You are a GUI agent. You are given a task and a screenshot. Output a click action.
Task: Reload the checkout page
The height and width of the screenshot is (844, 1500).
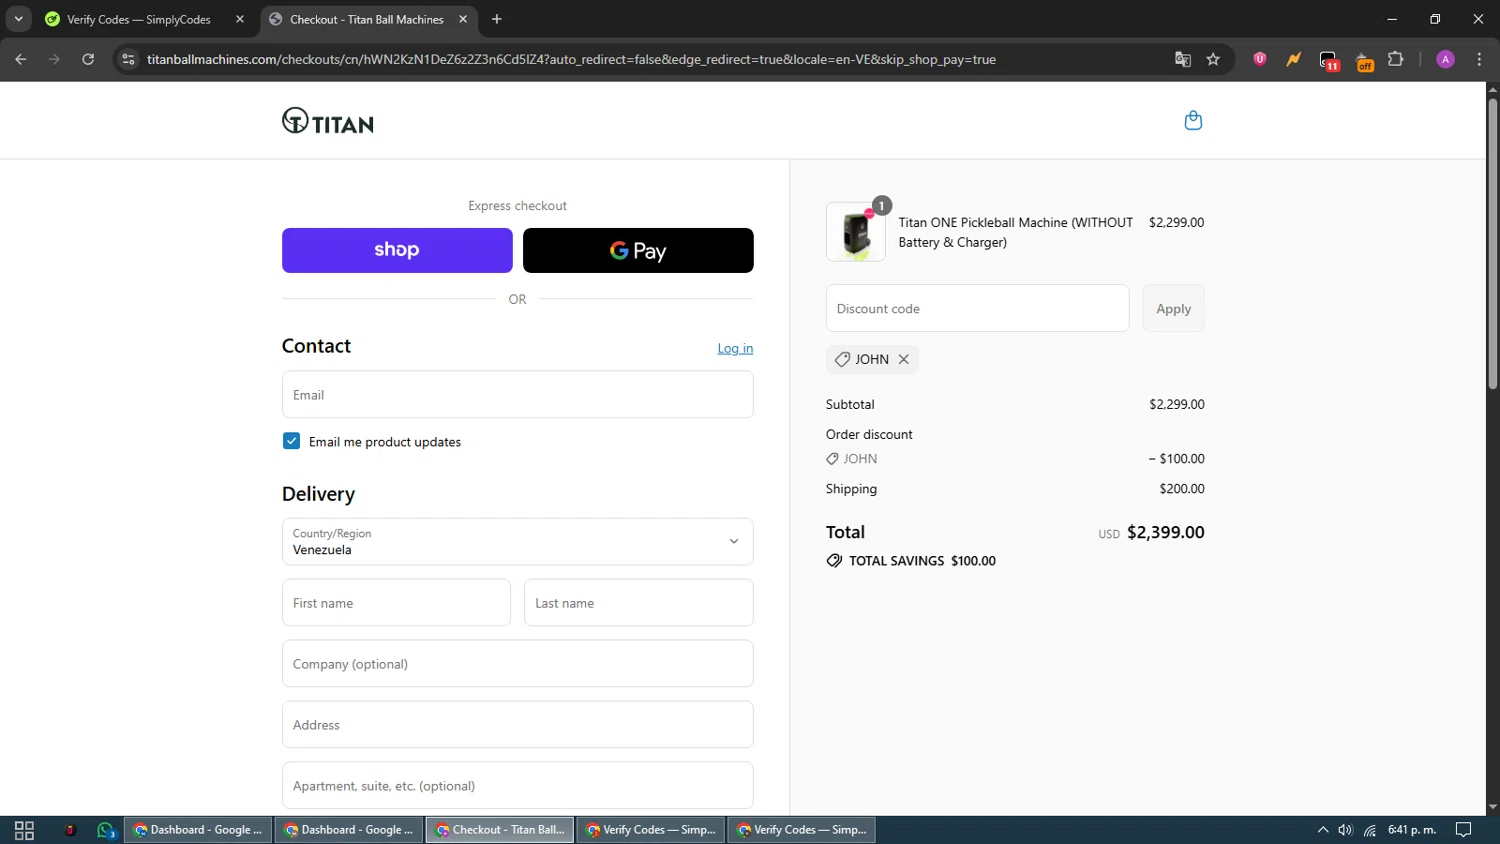88,59
